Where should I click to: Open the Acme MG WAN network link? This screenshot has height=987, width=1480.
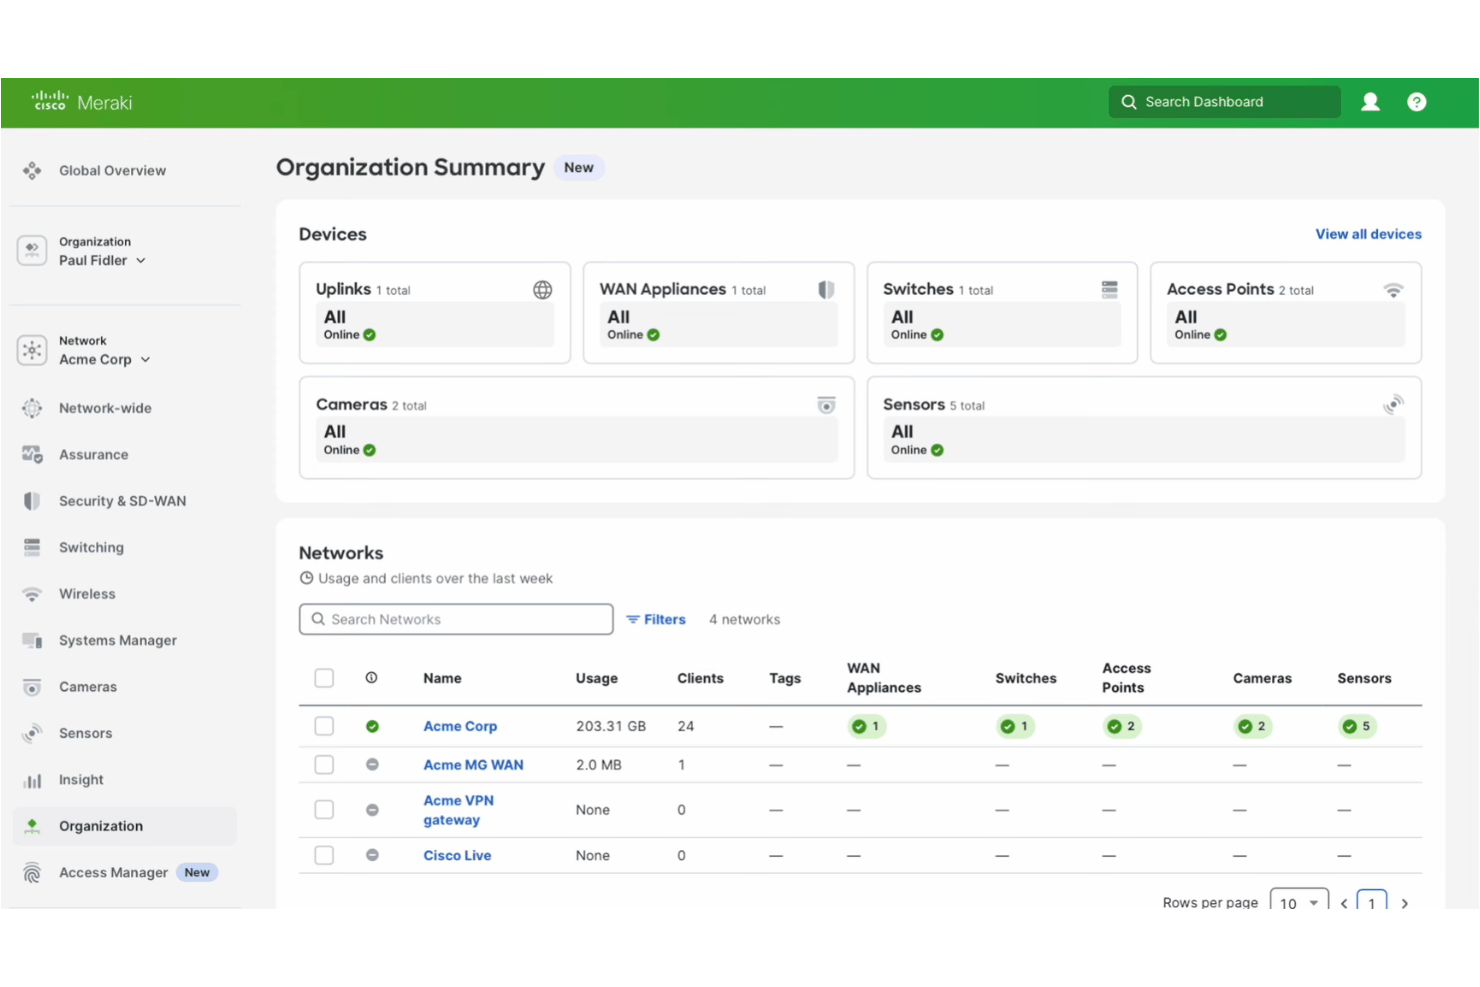click(473, 765)
